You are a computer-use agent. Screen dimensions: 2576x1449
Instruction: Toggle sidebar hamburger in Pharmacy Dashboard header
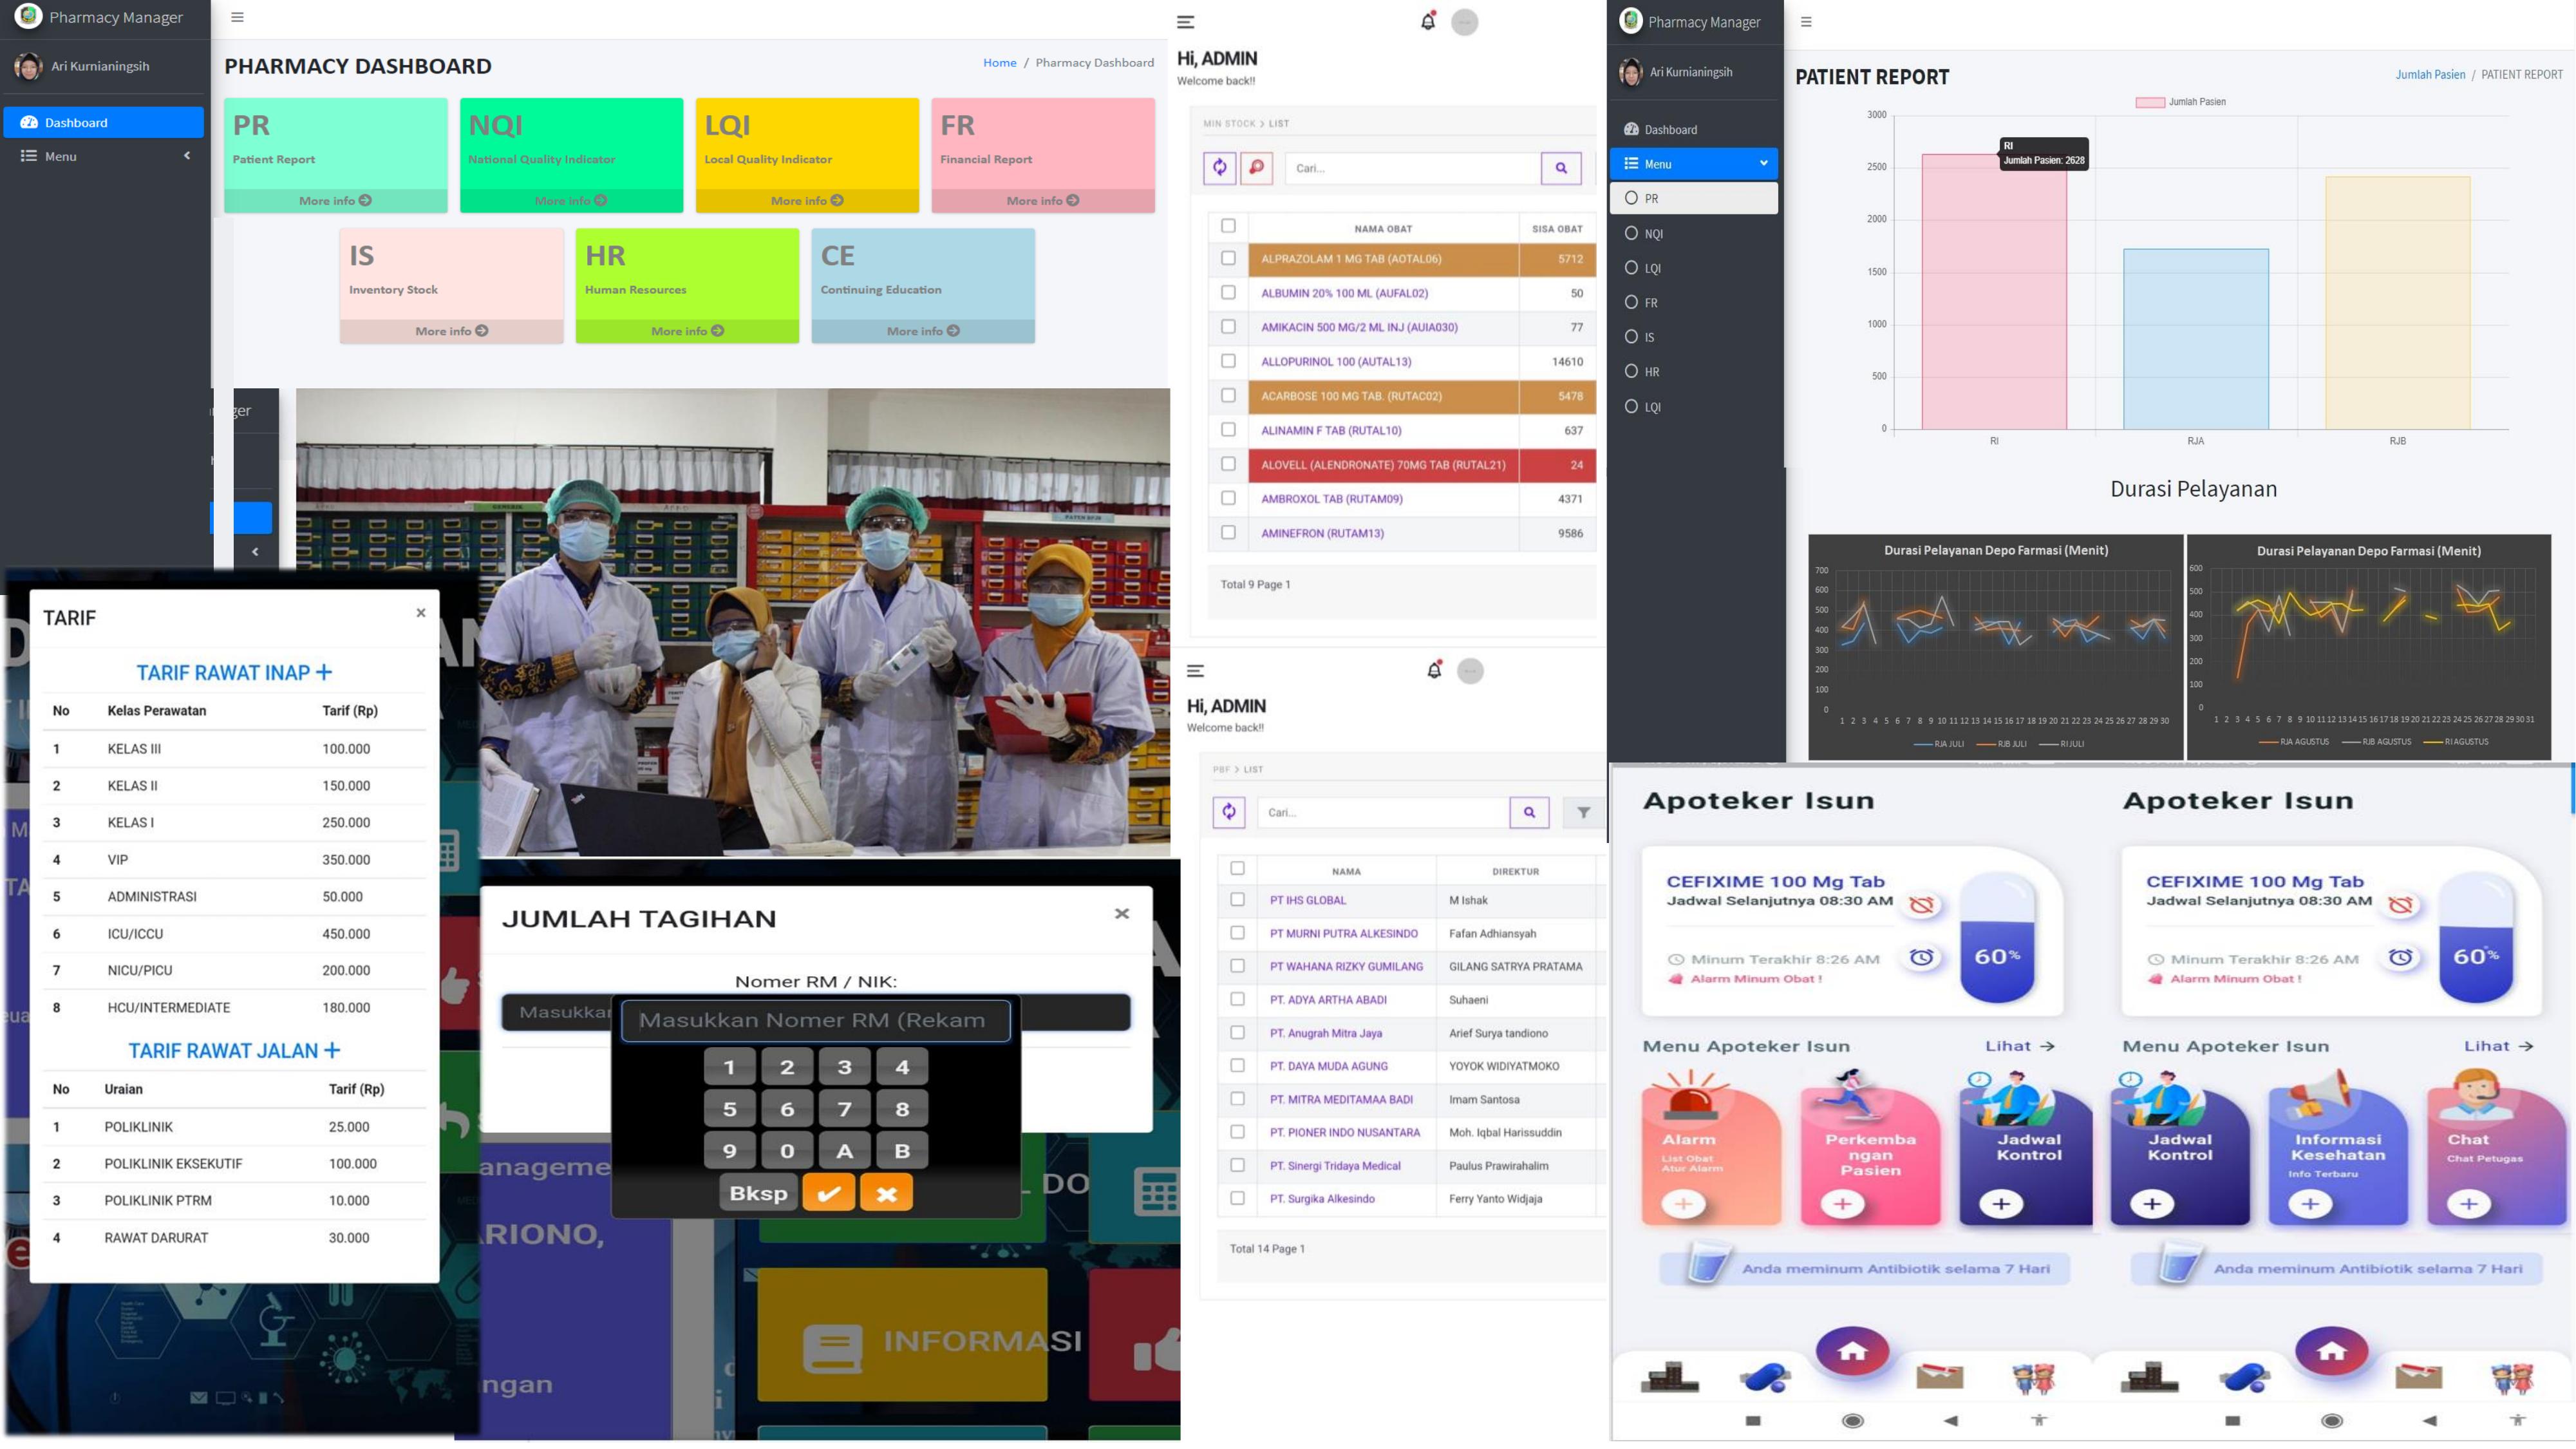(x=237, y=17)
